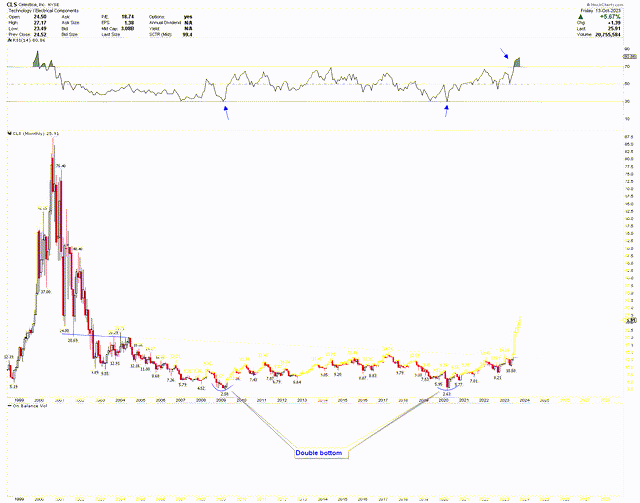The image size is (640, 503).
Task: Click the Last price value 25.91
Action: (x=615, y=29)
